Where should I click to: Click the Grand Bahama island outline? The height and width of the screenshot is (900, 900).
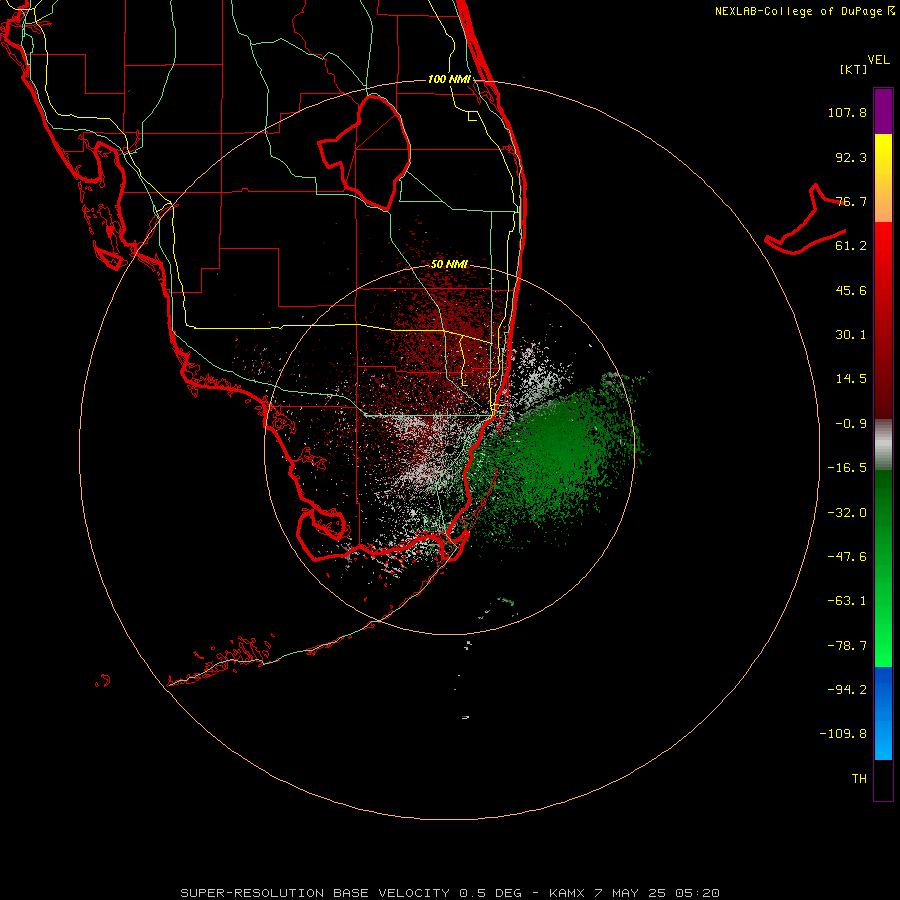point(805,220)
